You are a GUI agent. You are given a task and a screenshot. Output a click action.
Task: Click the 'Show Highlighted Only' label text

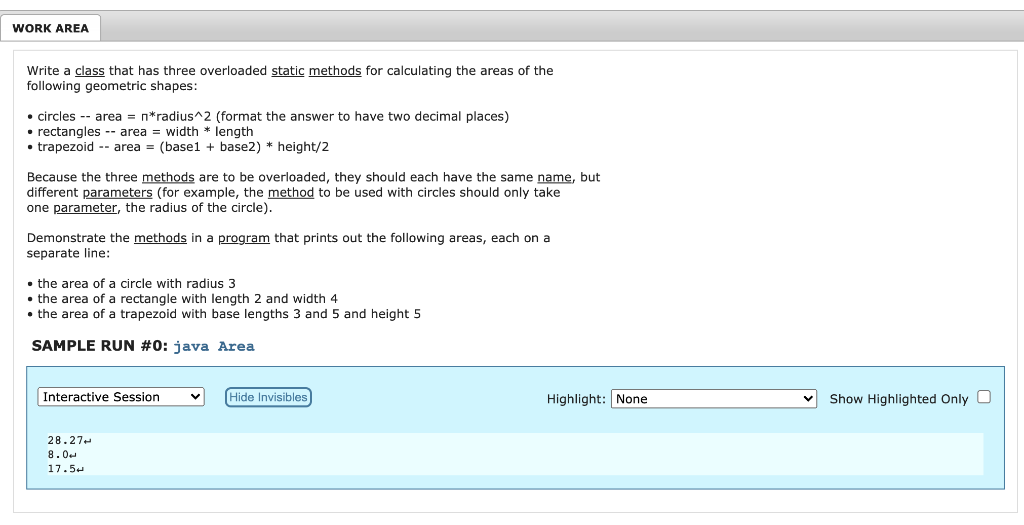point(899,399)
